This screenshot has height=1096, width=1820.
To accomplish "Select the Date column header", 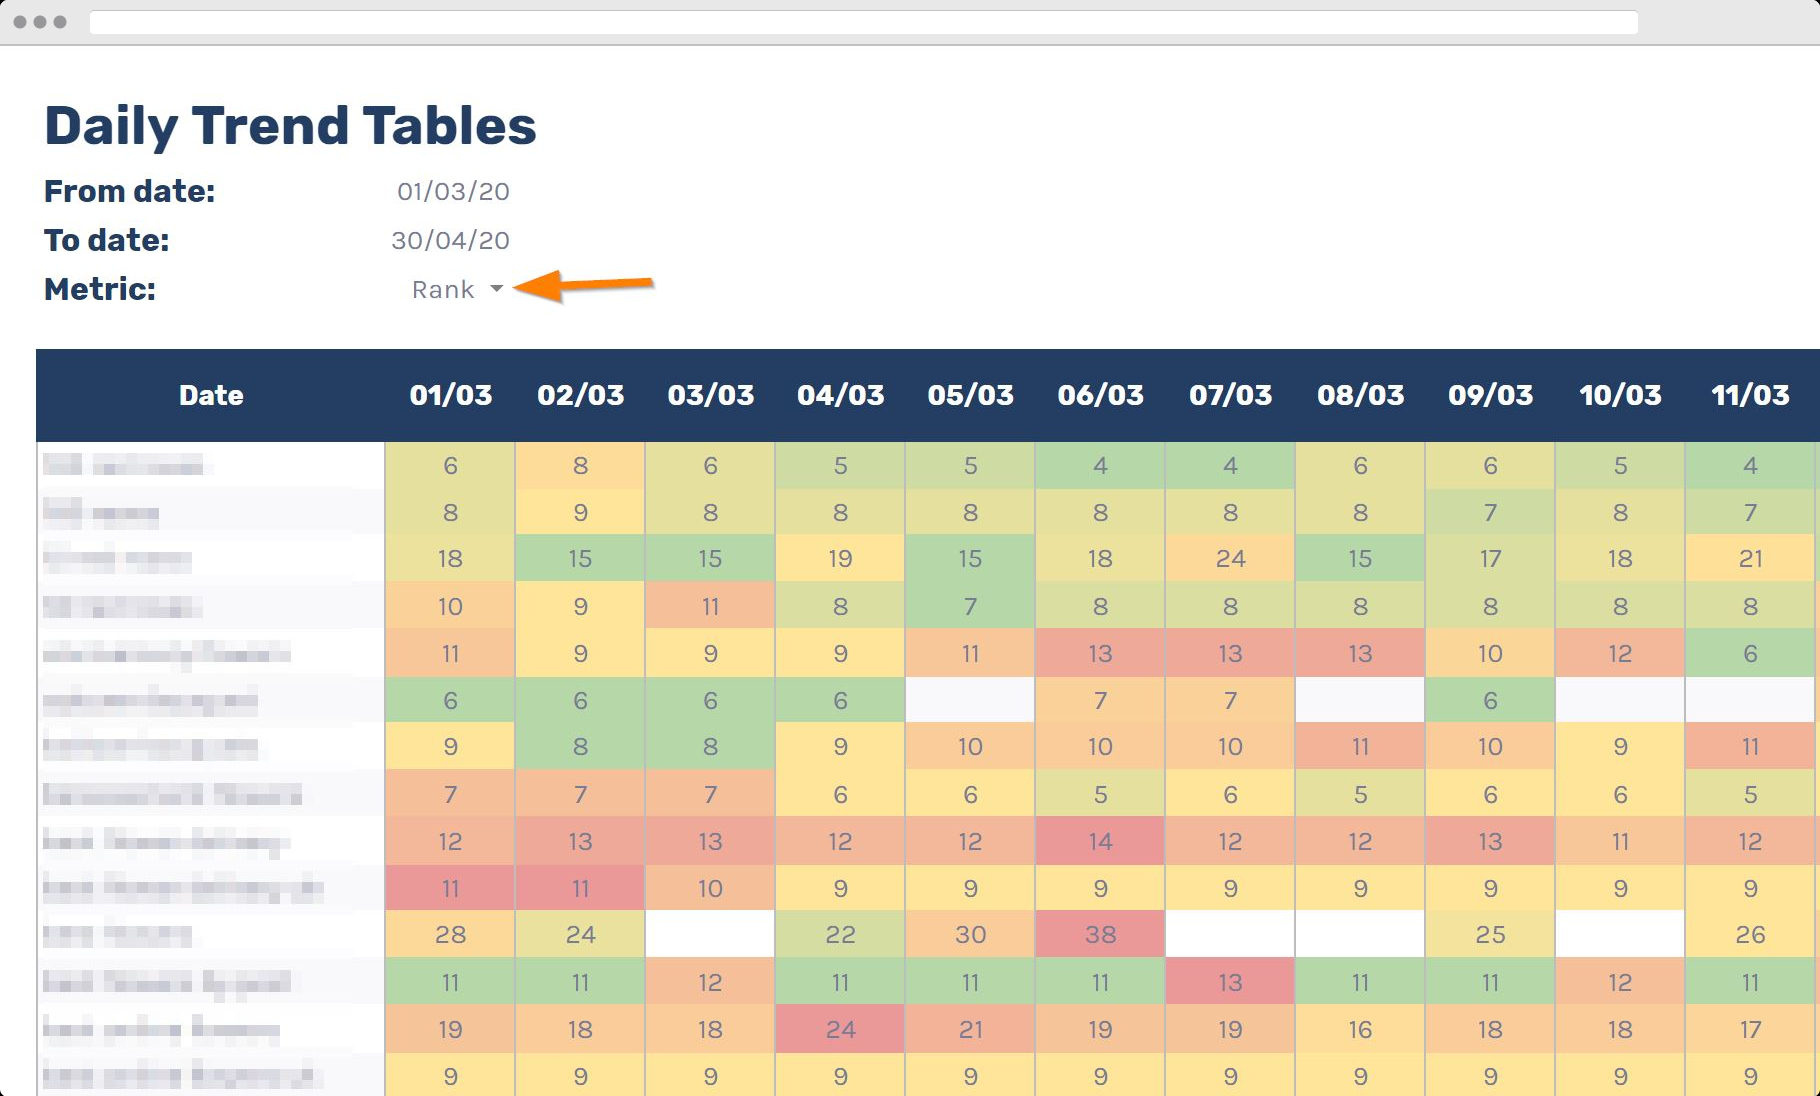I will tap(210, 395).
